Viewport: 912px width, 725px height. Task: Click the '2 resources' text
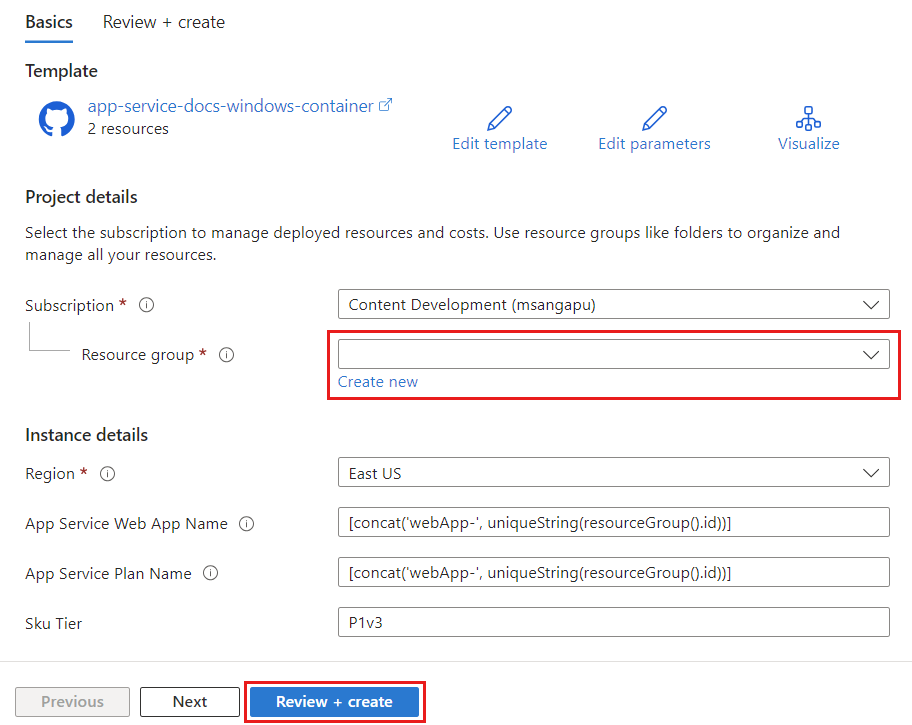[x=128, y=129]
